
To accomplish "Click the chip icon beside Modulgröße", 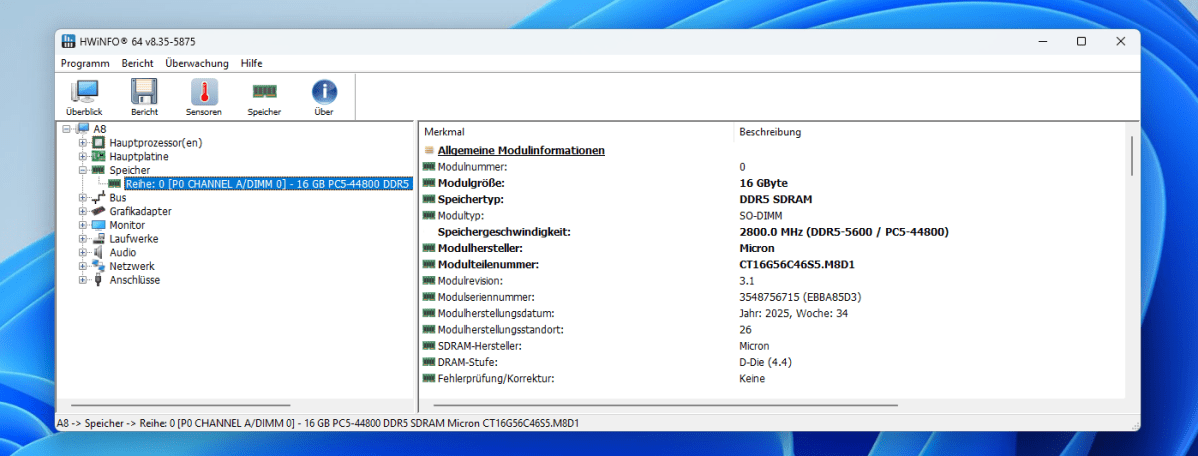I will (429, 183).
